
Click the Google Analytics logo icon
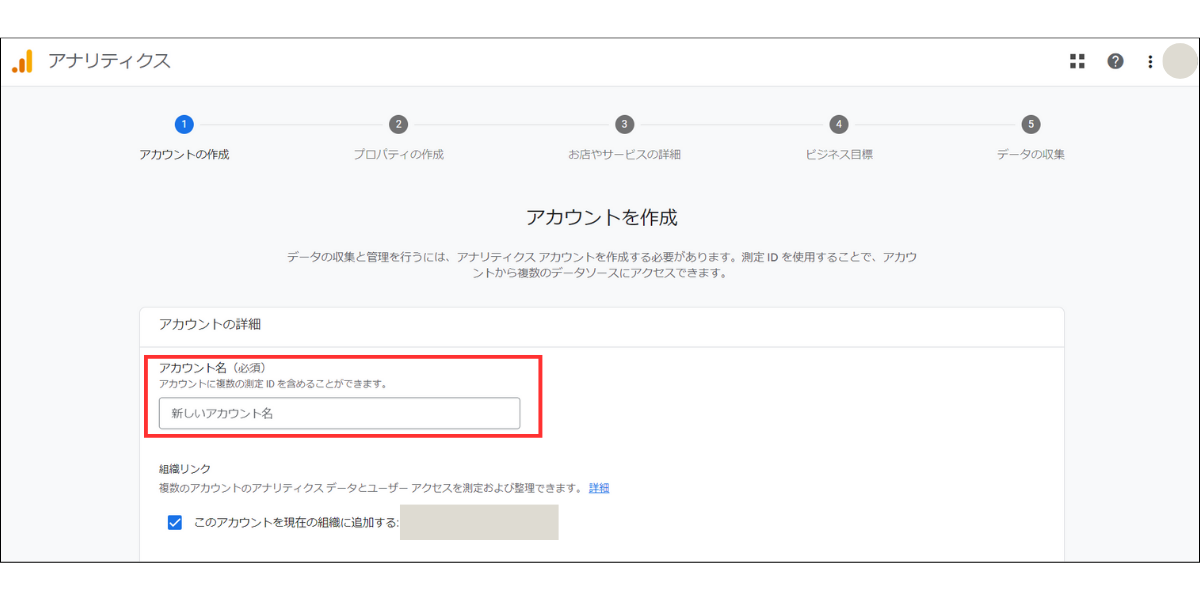click(22, 61)
